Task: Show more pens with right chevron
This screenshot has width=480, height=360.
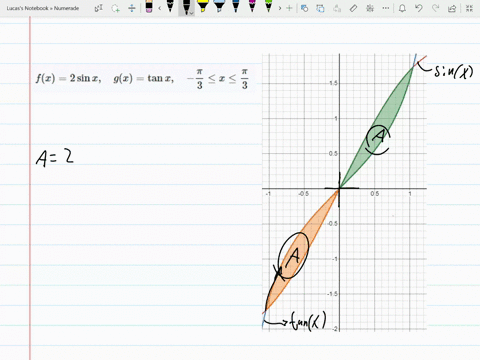Action: [280, 8]
